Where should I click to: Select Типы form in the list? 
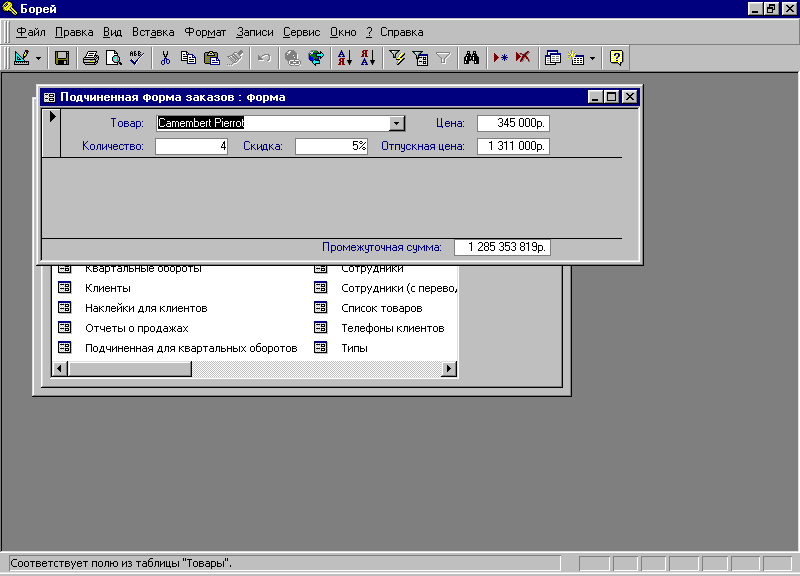coord(354,348)
